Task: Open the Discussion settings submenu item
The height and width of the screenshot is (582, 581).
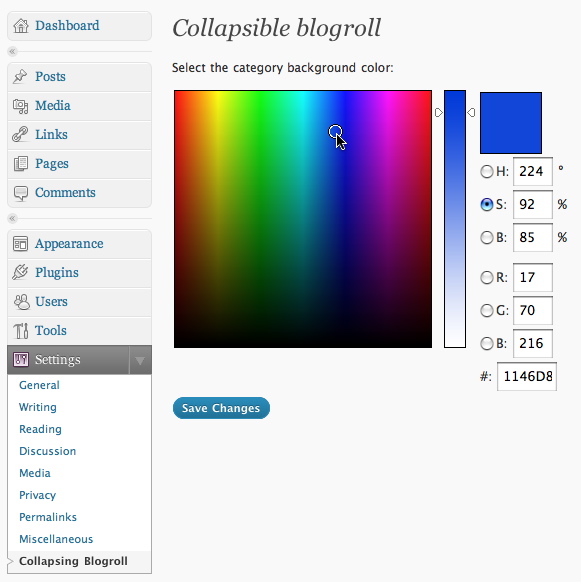Action: tap(48, 451)
